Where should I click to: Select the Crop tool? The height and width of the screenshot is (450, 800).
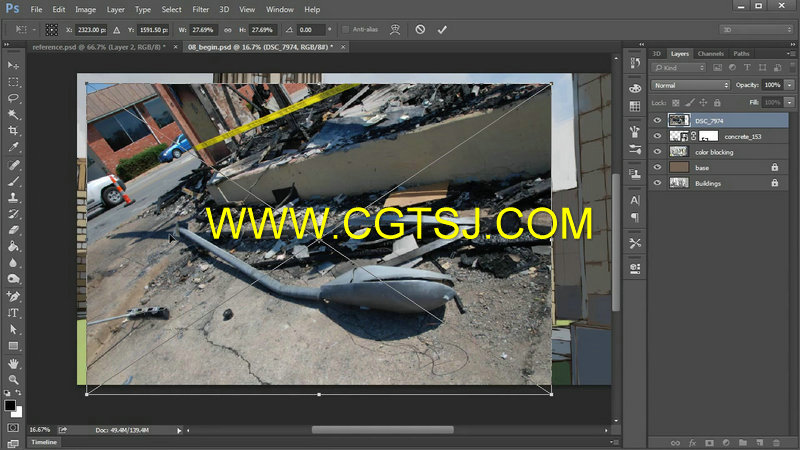13,131
